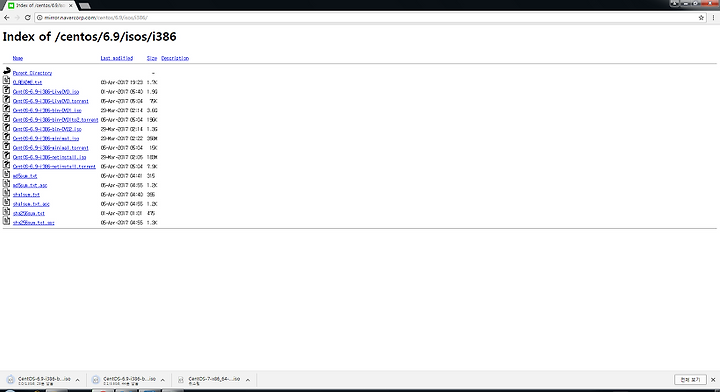Open the sha1sum.txt.asc link
Screen dimensions: 720x392
31,204
